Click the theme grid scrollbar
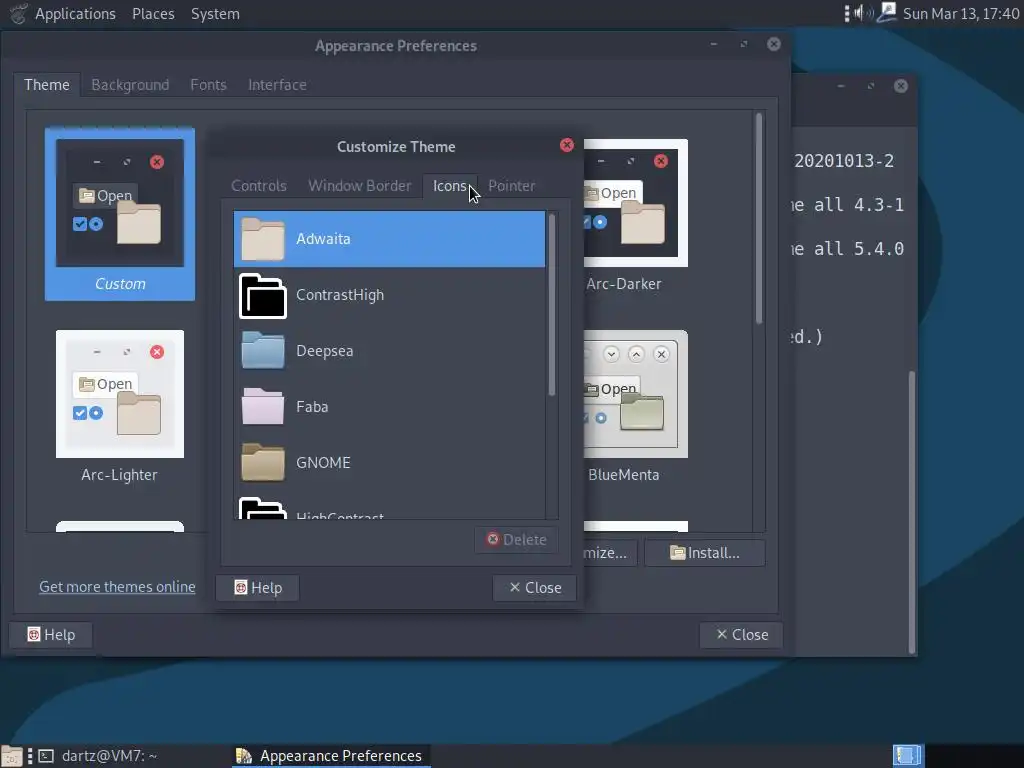Image resolution: width=1024 pixels, height=768 pixels. pyautogui.click(x=759, y=219)
